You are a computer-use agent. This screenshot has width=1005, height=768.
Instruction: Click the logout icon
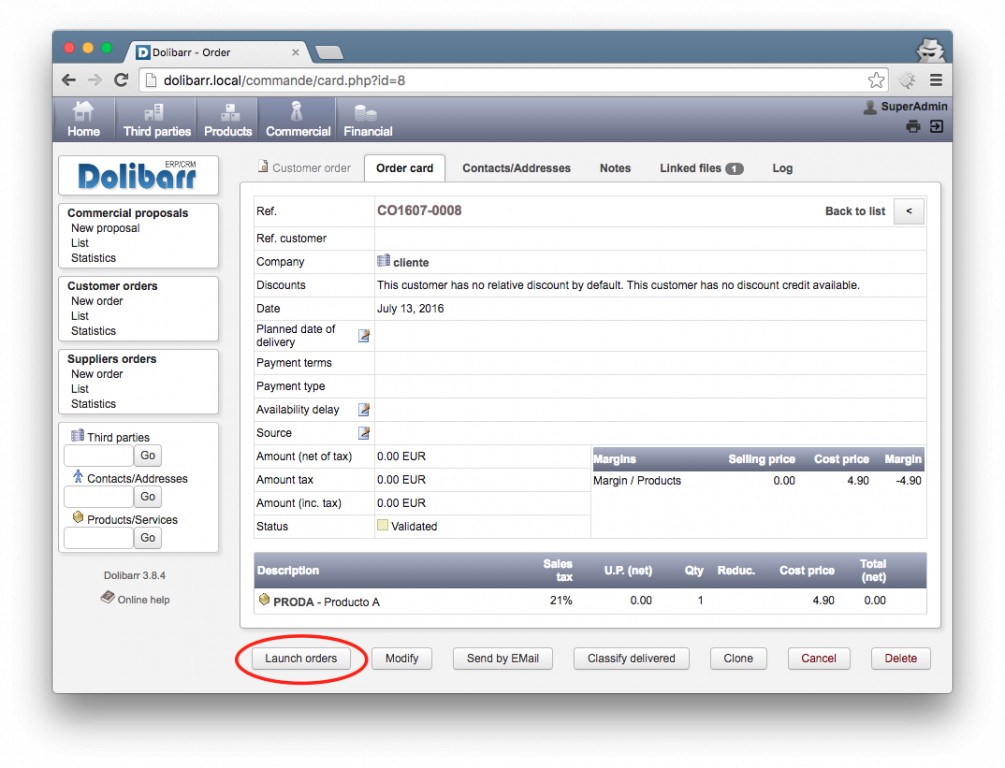936,126
